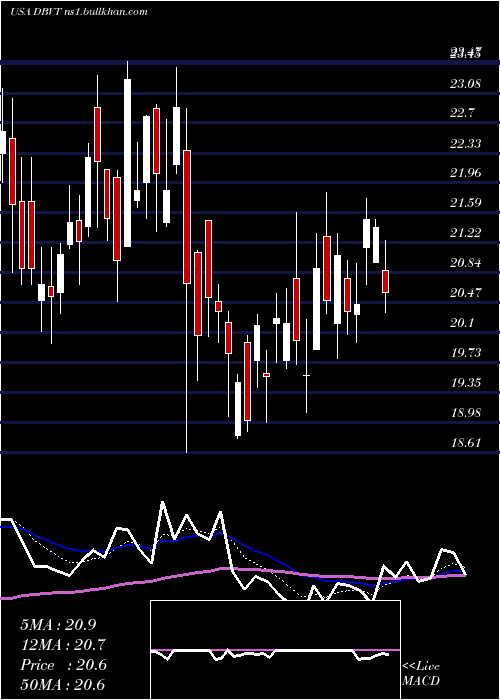Click the Price : 20.6 value

click(x=63, y=665)
